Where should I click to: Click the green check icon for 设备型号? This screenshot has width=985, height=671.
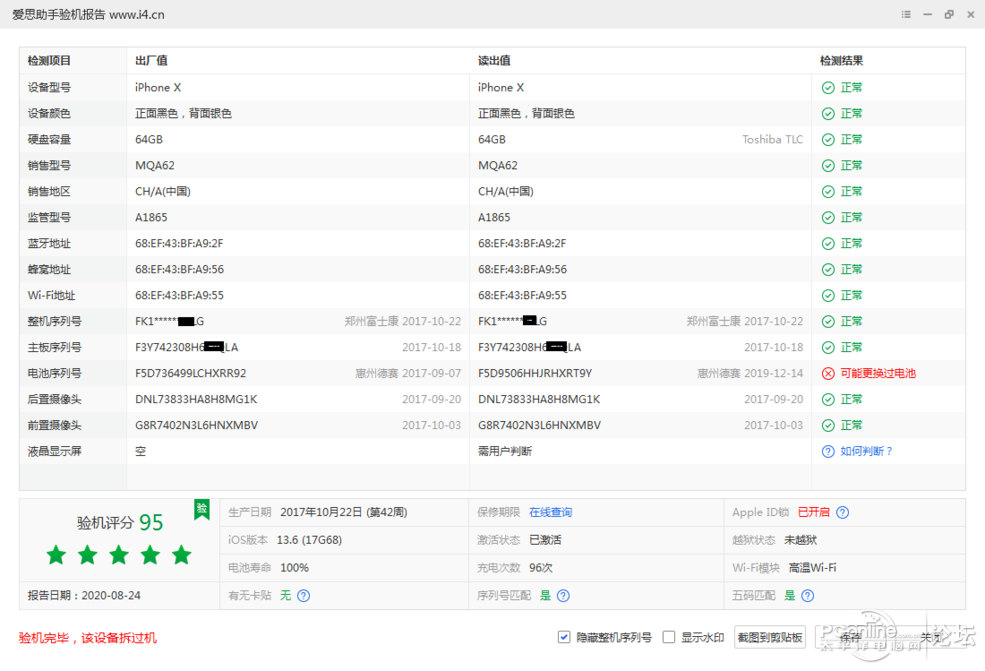pos(828,88)
